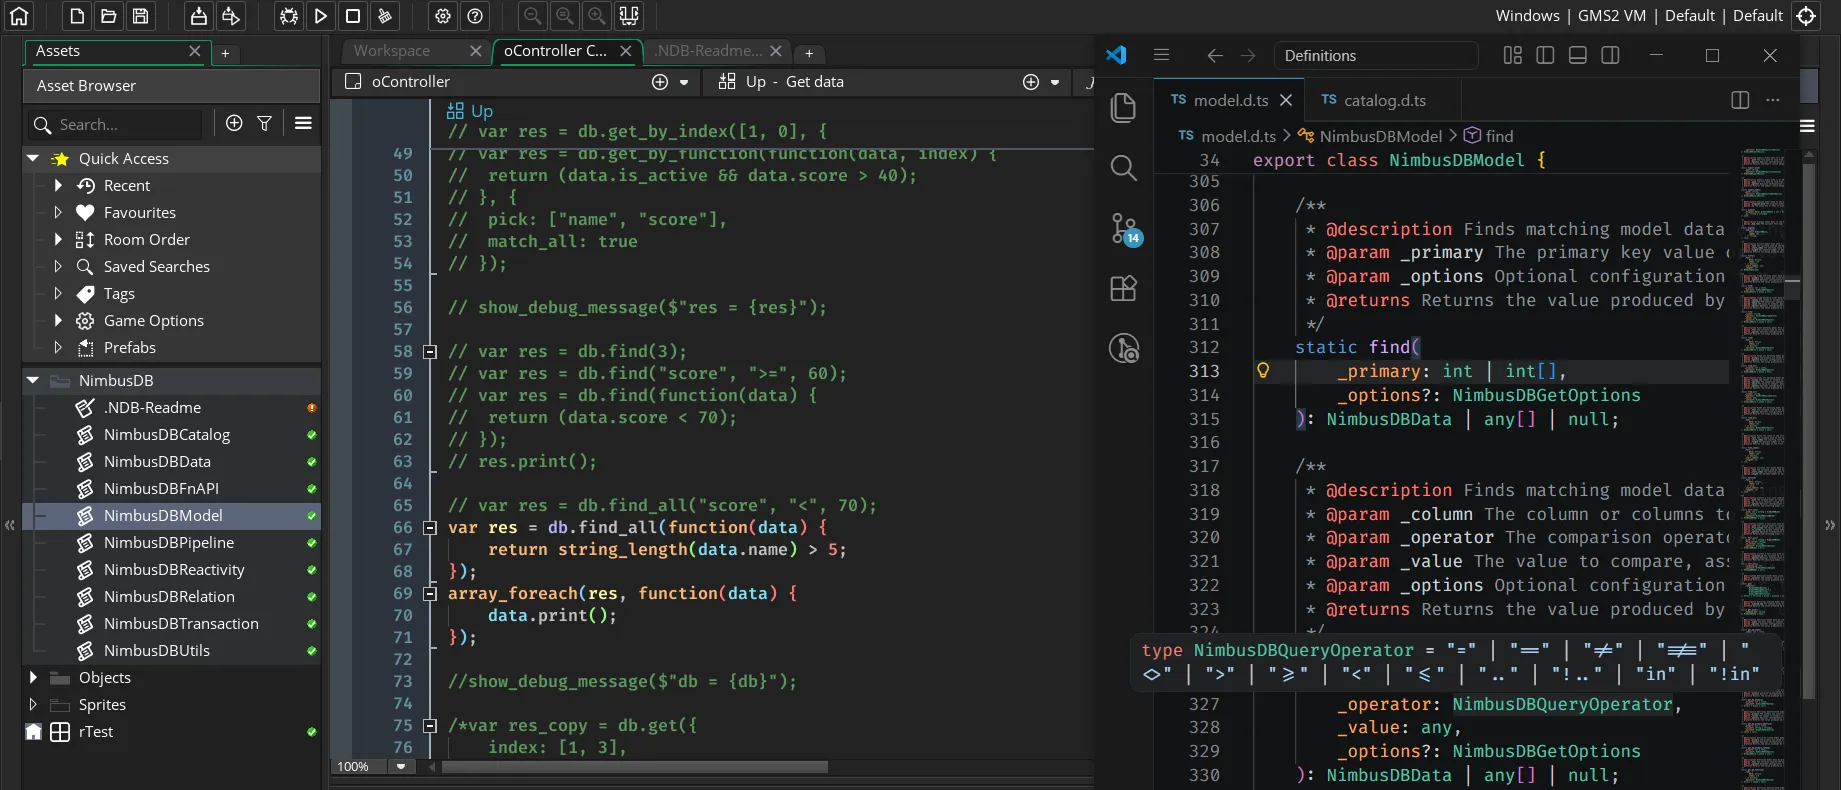The image size is (1841, 790).
Task: Open Customize Layout in VS Code title bar
Action: click(1513, 55)
